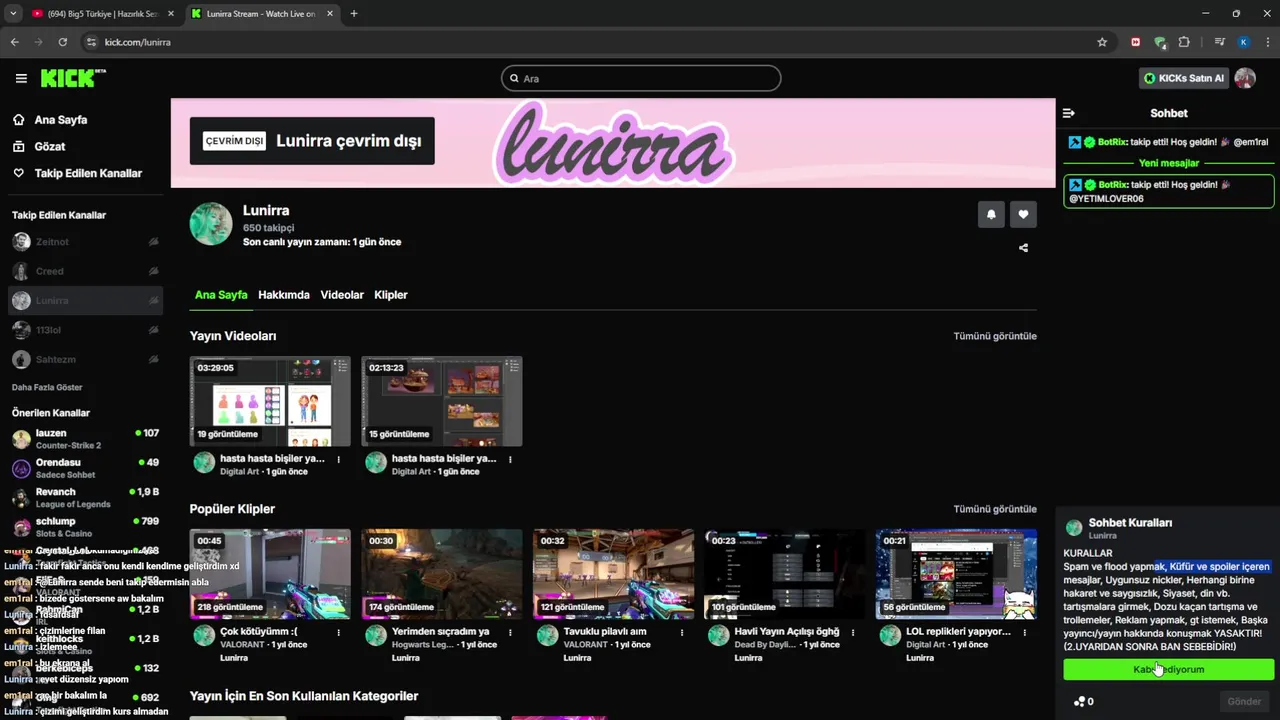This screenshot has height=720, width=1280.
Task: Open the 02:13:23 stream video thumbnail
Action: pyautogui.click(x=442, y=401)
